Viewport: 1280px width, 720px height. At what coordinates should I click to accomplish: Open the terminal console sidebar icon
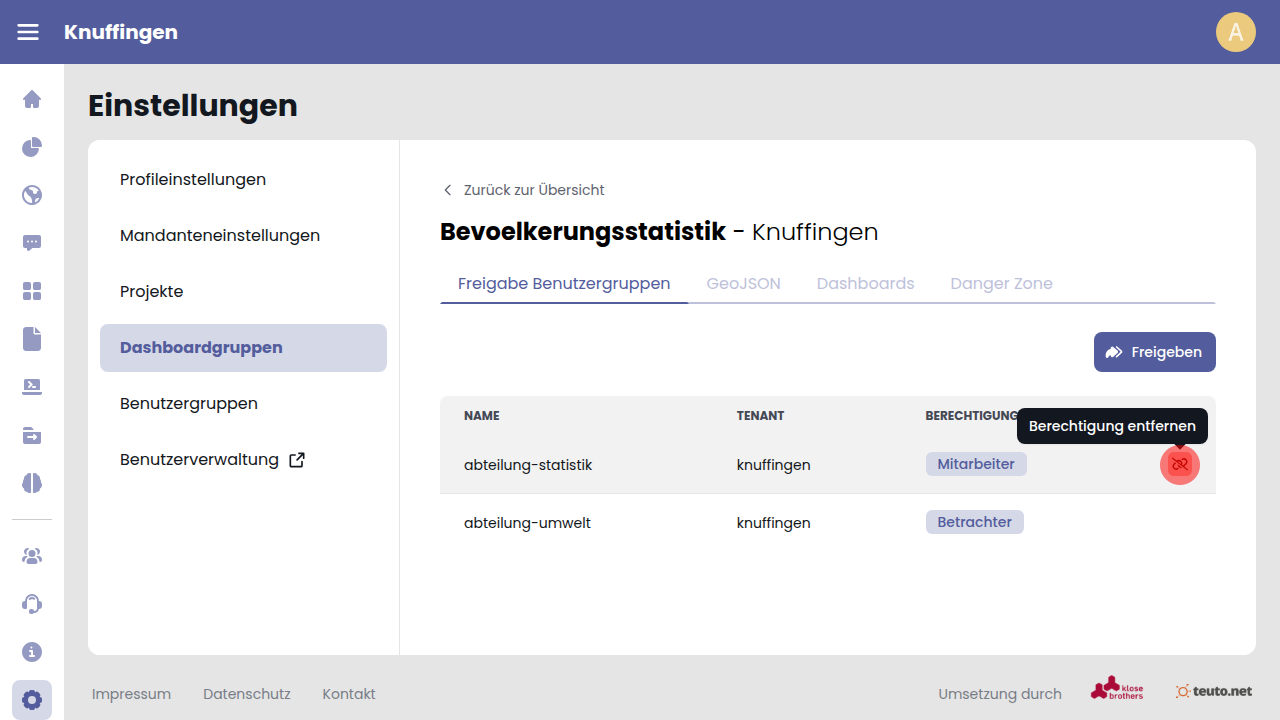tap(32, 387)
